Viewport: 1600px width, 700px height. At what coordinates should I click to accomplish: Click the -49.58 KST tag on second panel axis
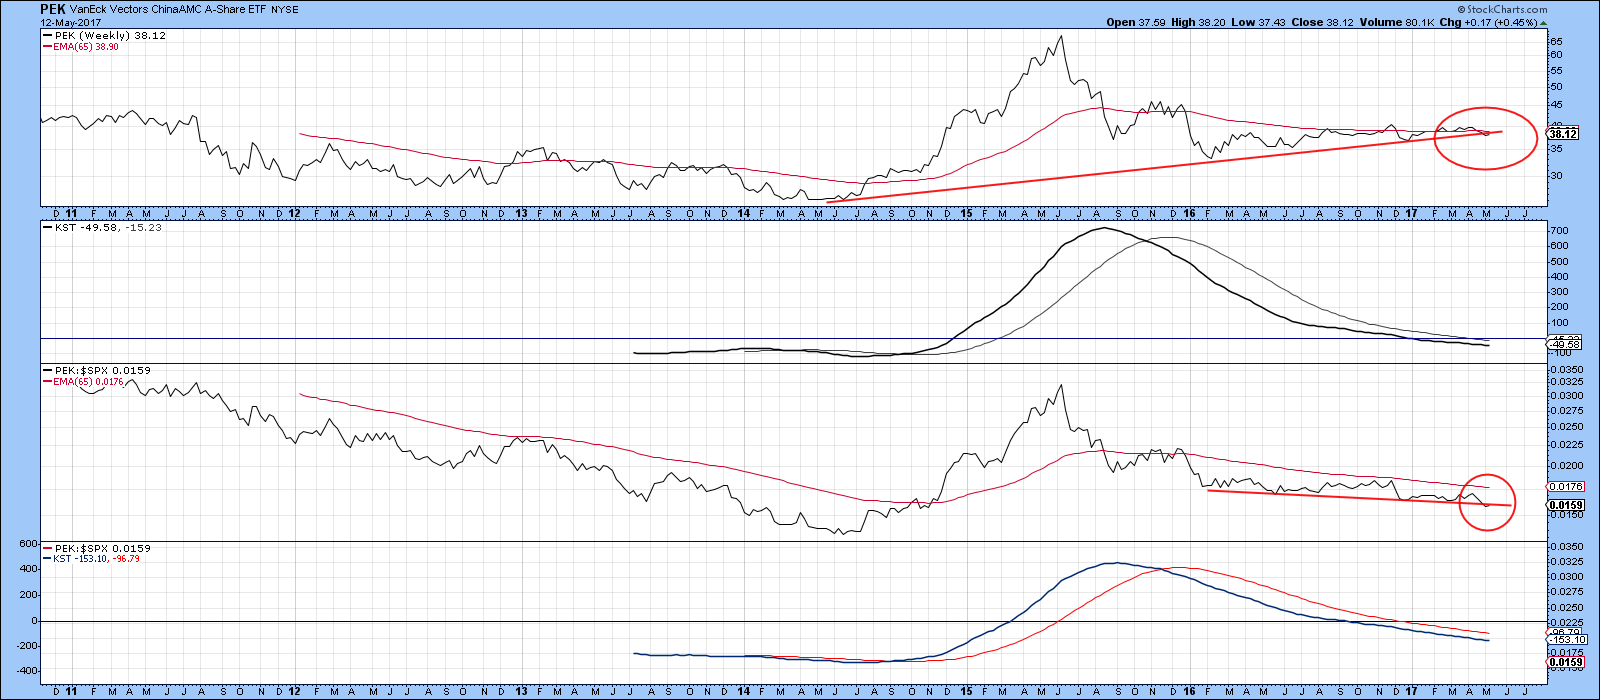pyautogui.click(x=1566, y=344)
